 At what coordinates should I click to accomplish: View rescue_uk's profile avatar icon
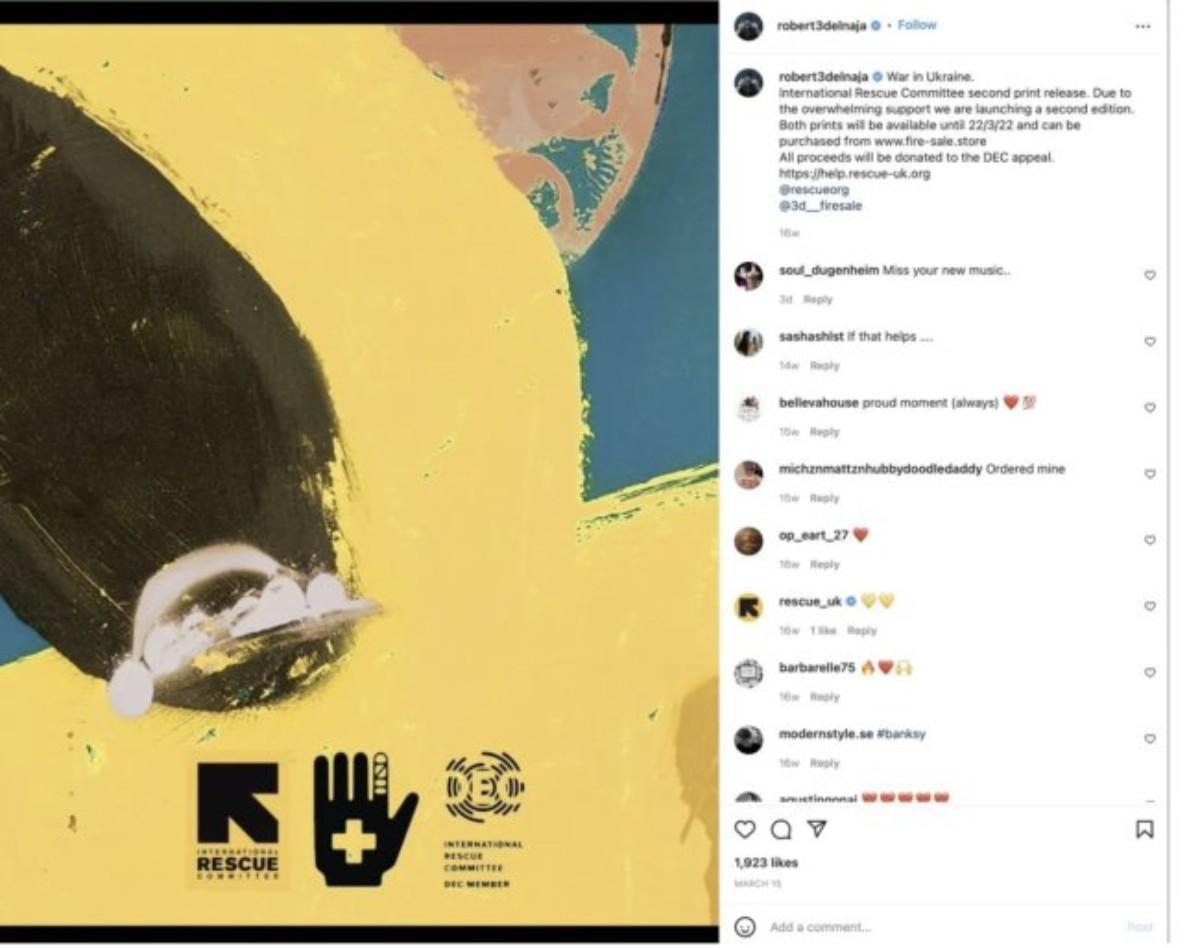pos(749,607)
